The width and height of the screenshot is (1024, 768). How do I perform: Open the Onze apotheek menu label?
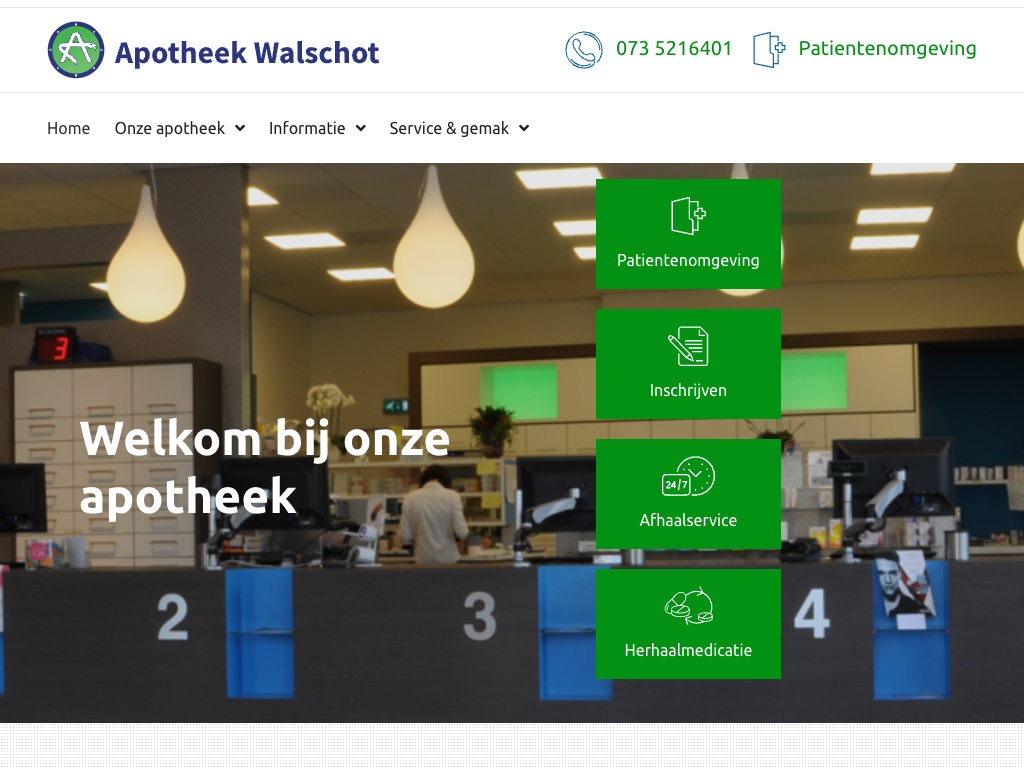tap(170, 128)
